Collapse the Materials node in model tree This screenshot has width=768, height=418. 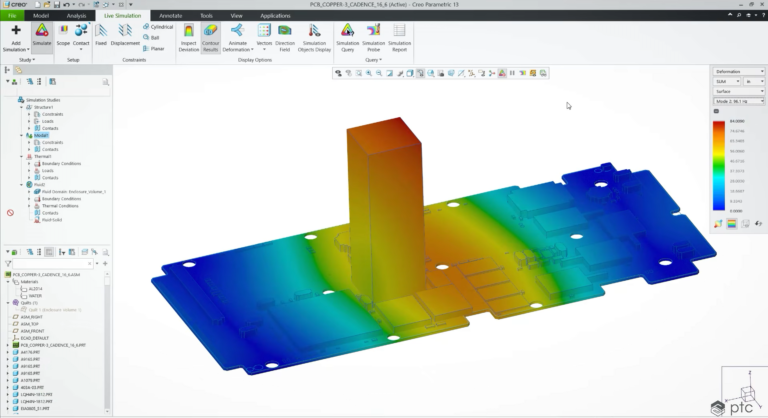(8, 282)
